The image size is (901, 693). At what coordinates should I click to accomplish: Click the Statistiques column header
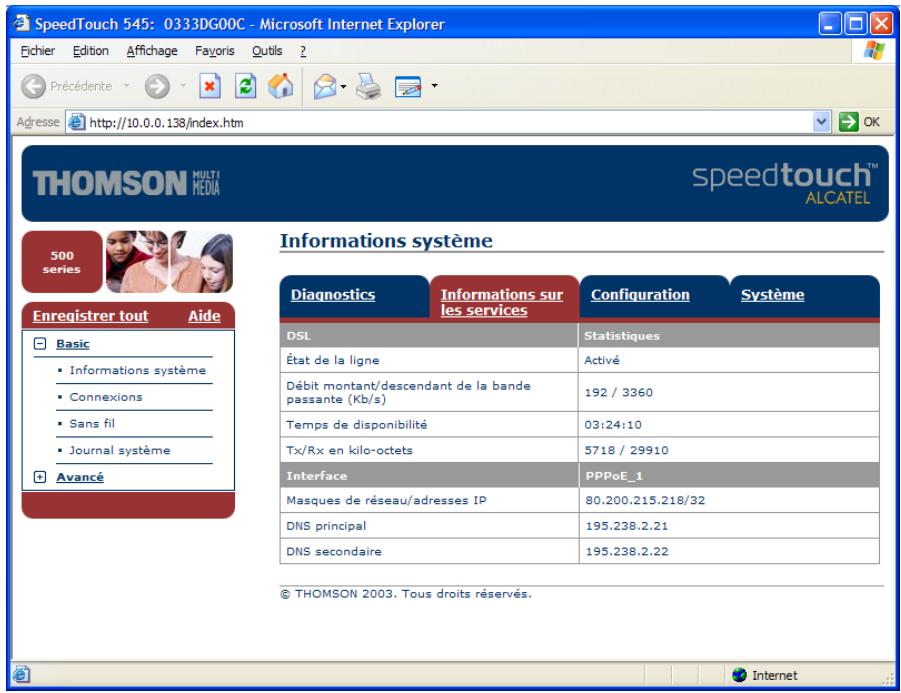point(622,336)
